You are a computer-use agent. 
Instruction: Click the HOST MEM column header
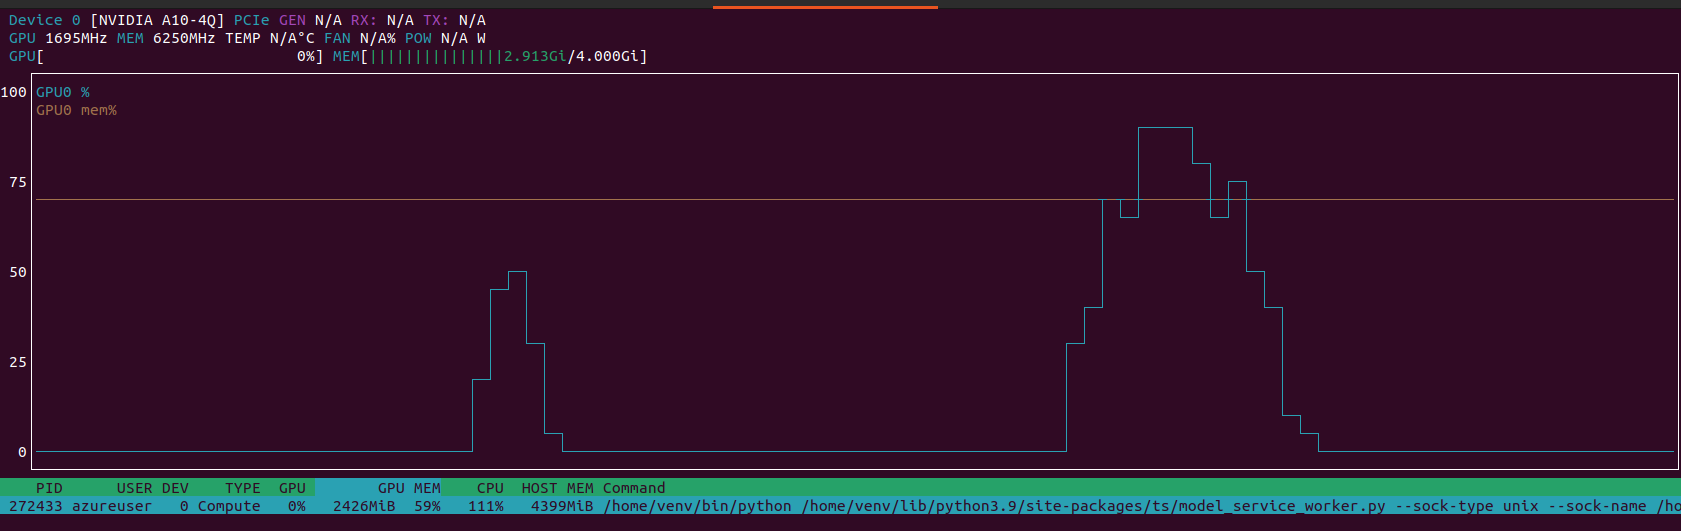click(x=557, y=488)
